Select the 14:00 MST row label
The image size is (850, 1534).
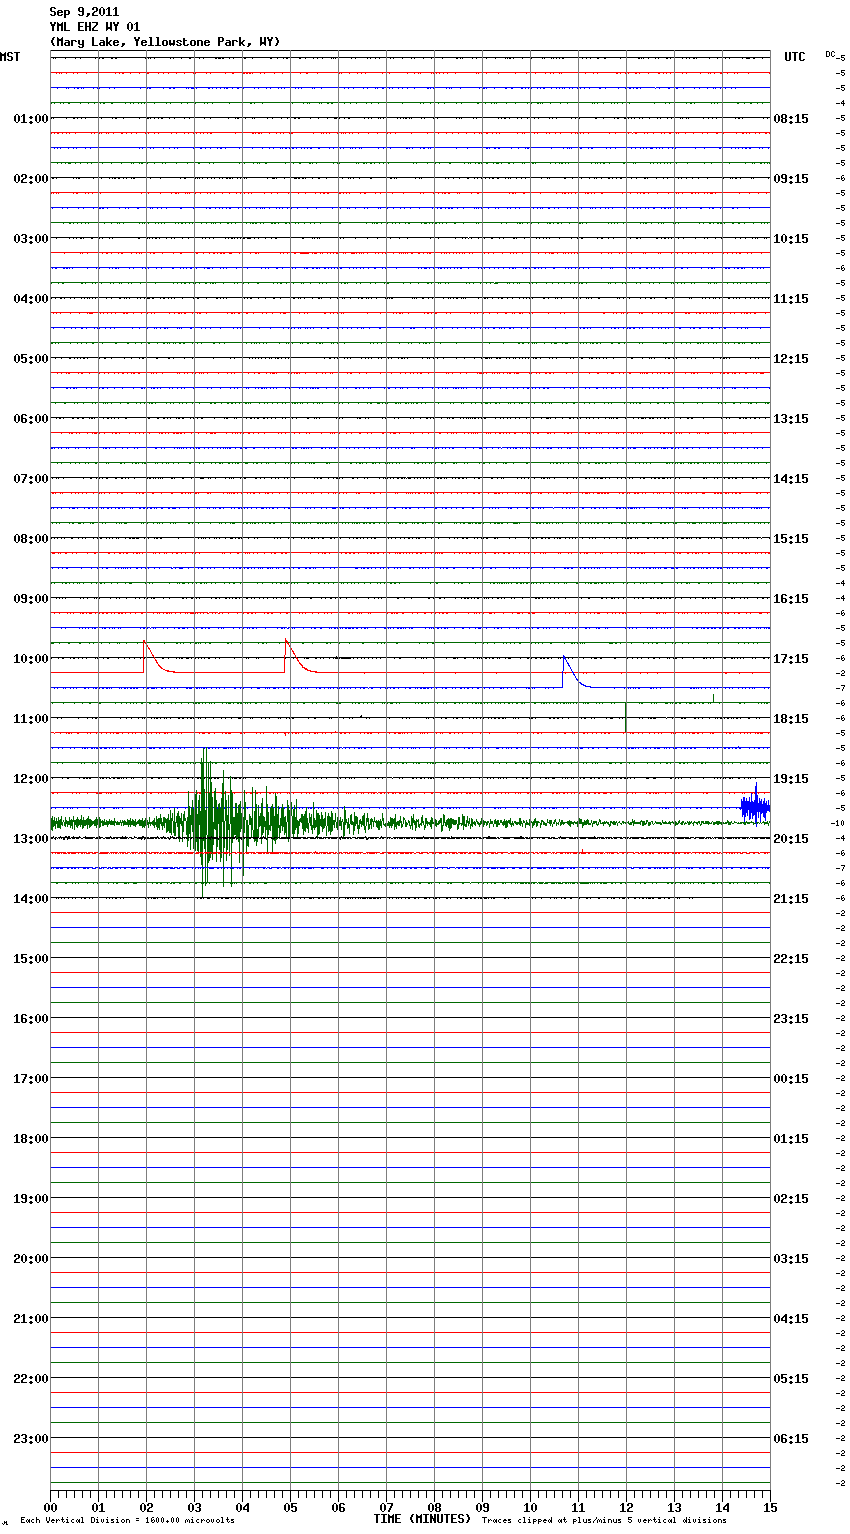[x=30, y=898]
